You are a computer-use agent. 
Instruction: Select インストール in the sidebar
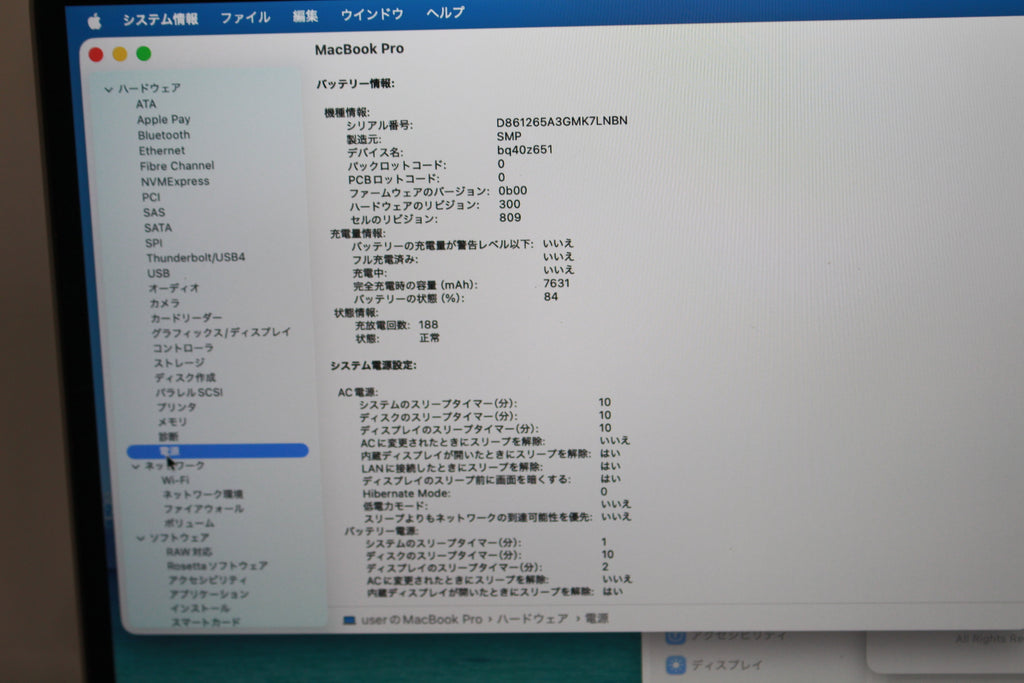click(199, 609)
